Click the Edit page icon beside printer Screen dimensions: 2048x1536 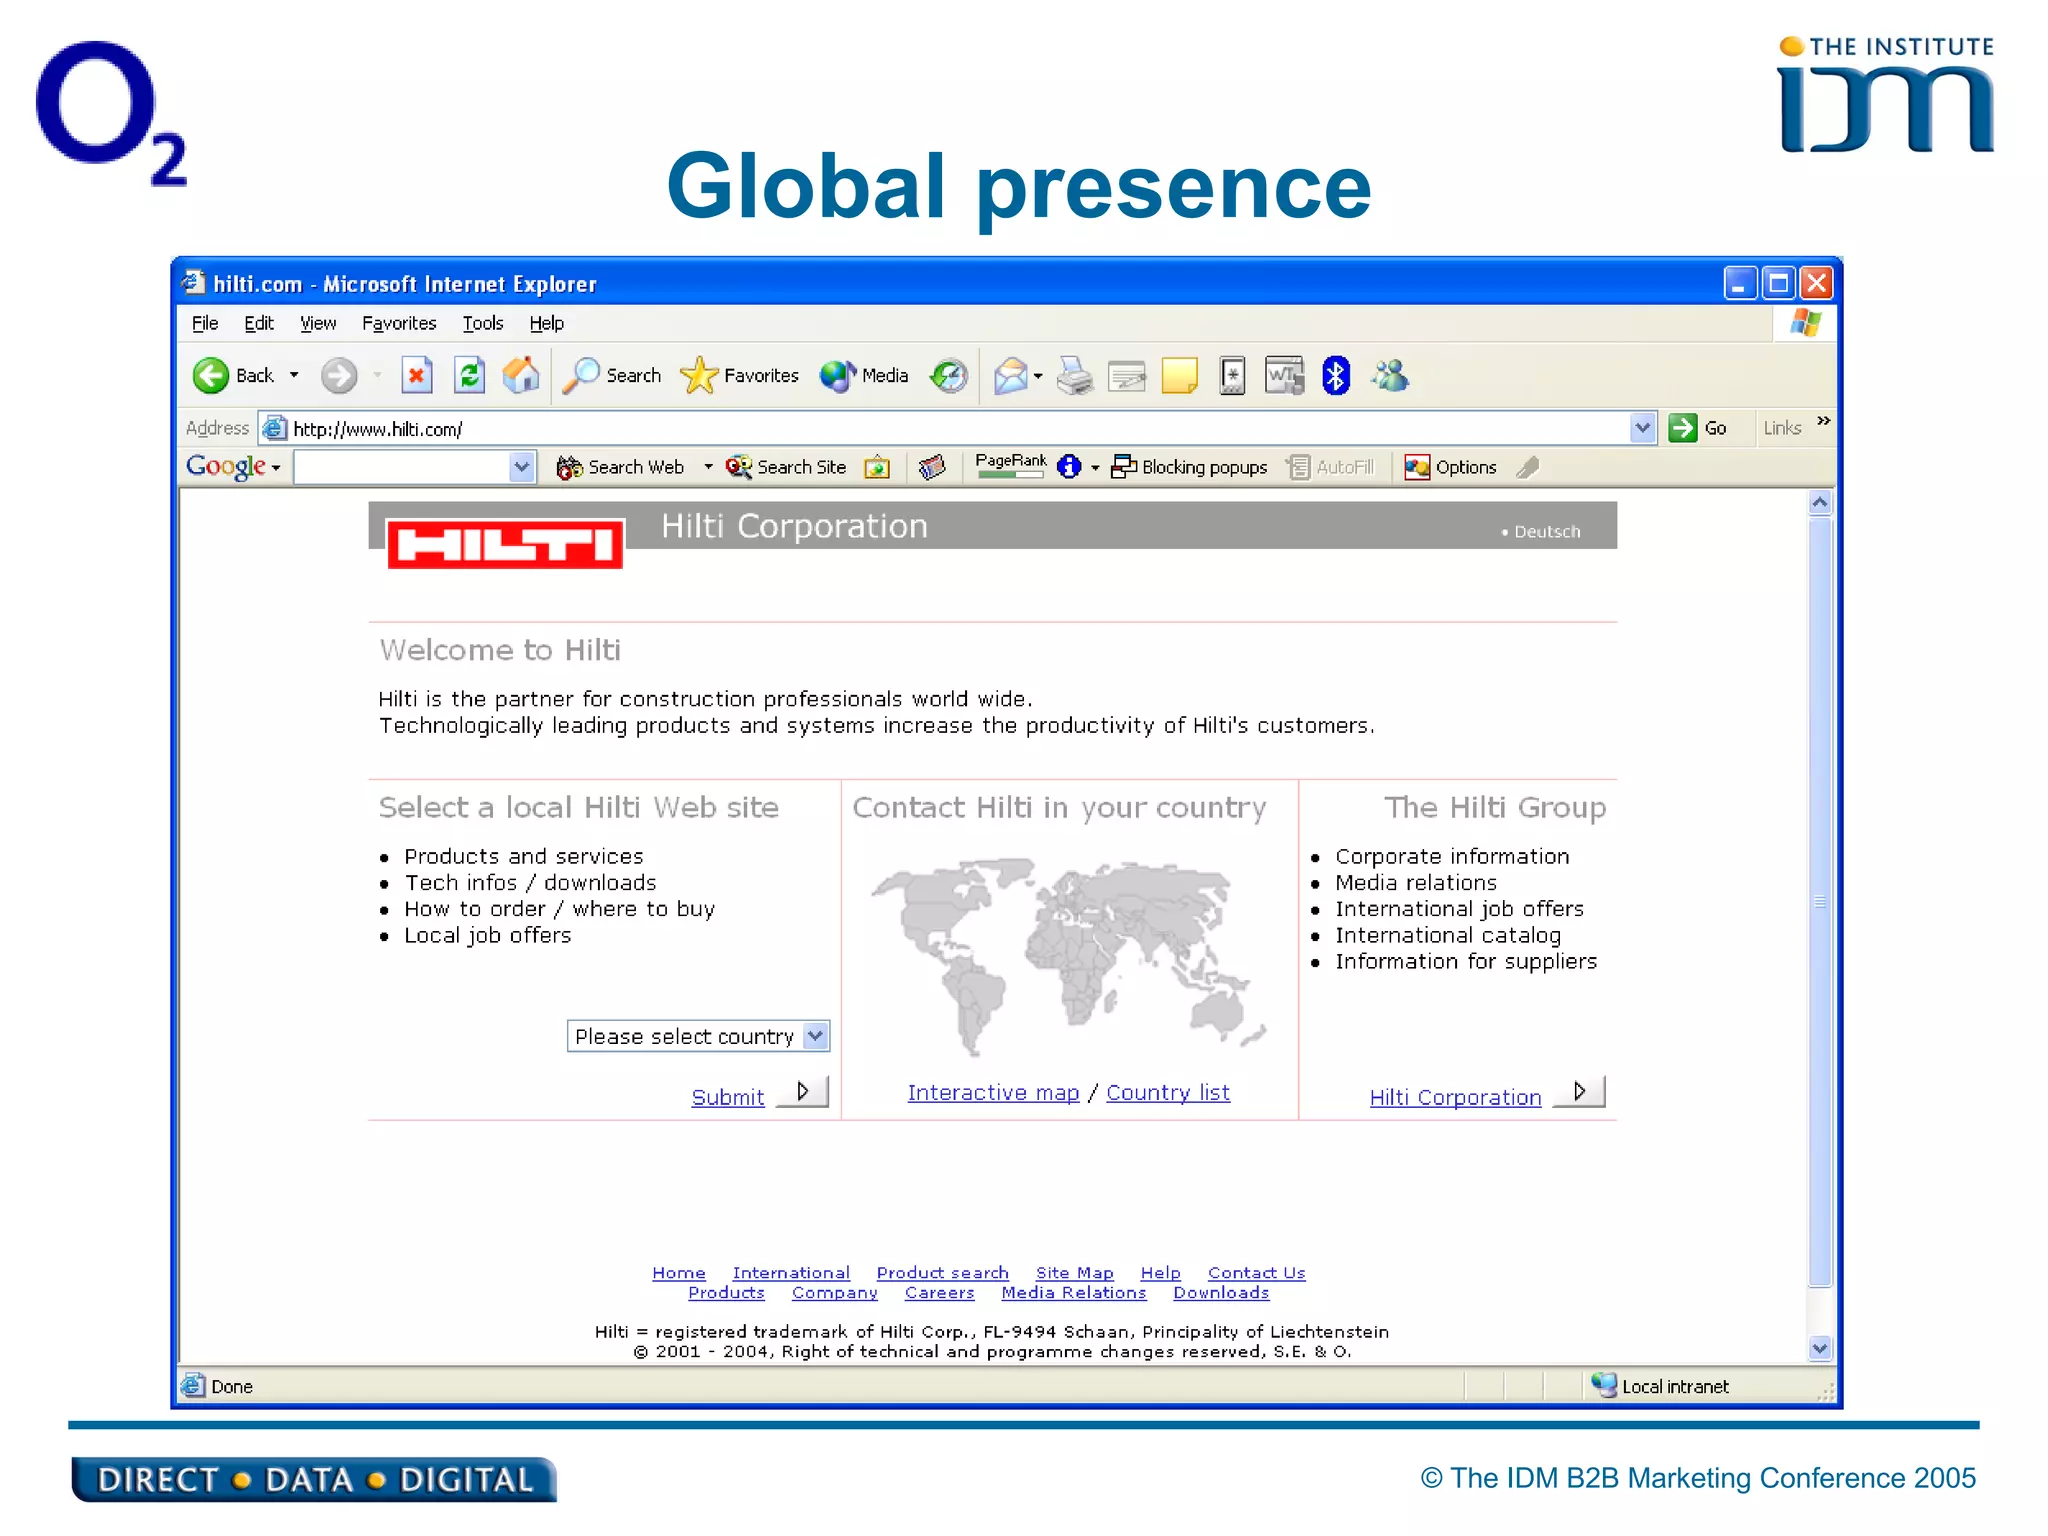coord(1127,376)
